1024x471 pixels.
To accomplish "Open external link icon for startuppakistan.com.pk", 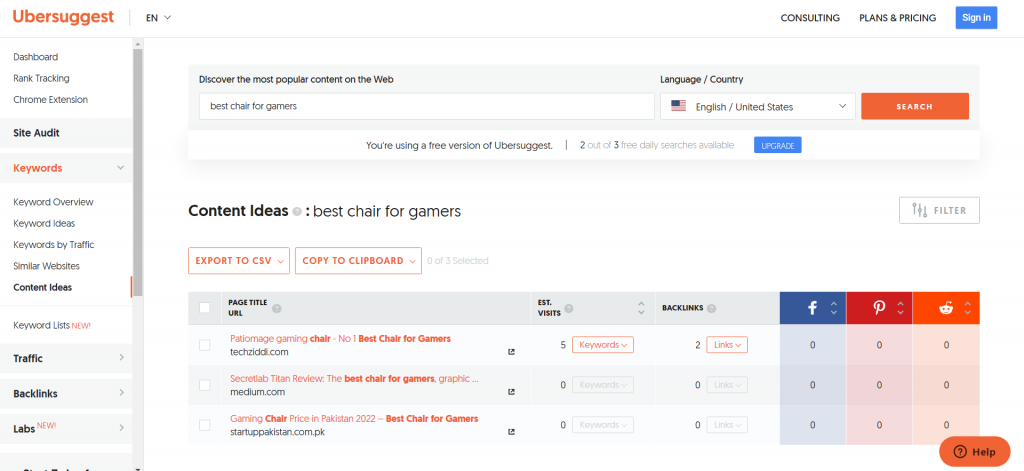I will pyautogui.click(x=511, y=432).
